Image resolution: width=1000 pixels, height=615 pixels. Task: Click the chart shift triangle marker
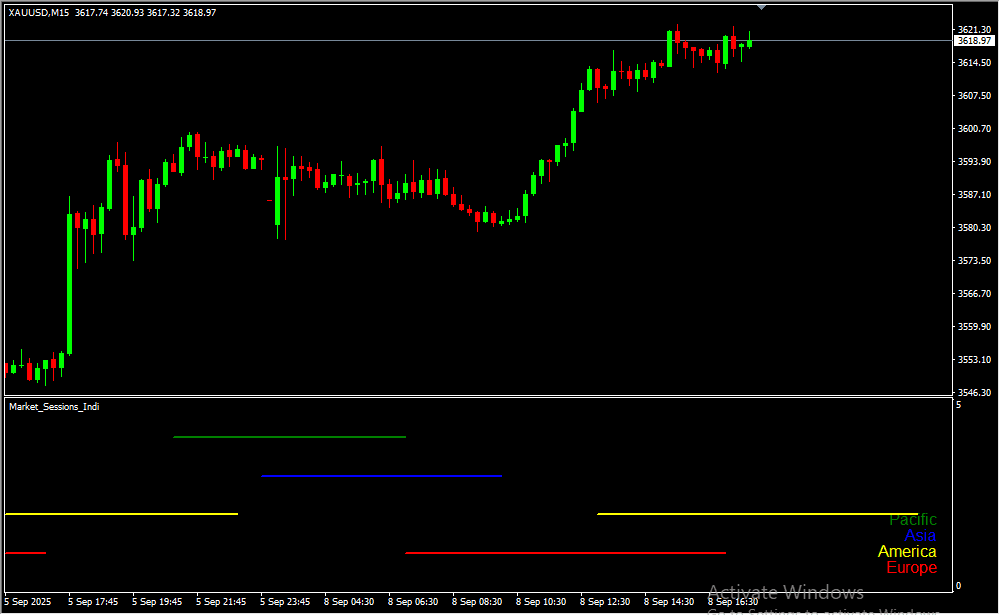click(x=762, y=7)
